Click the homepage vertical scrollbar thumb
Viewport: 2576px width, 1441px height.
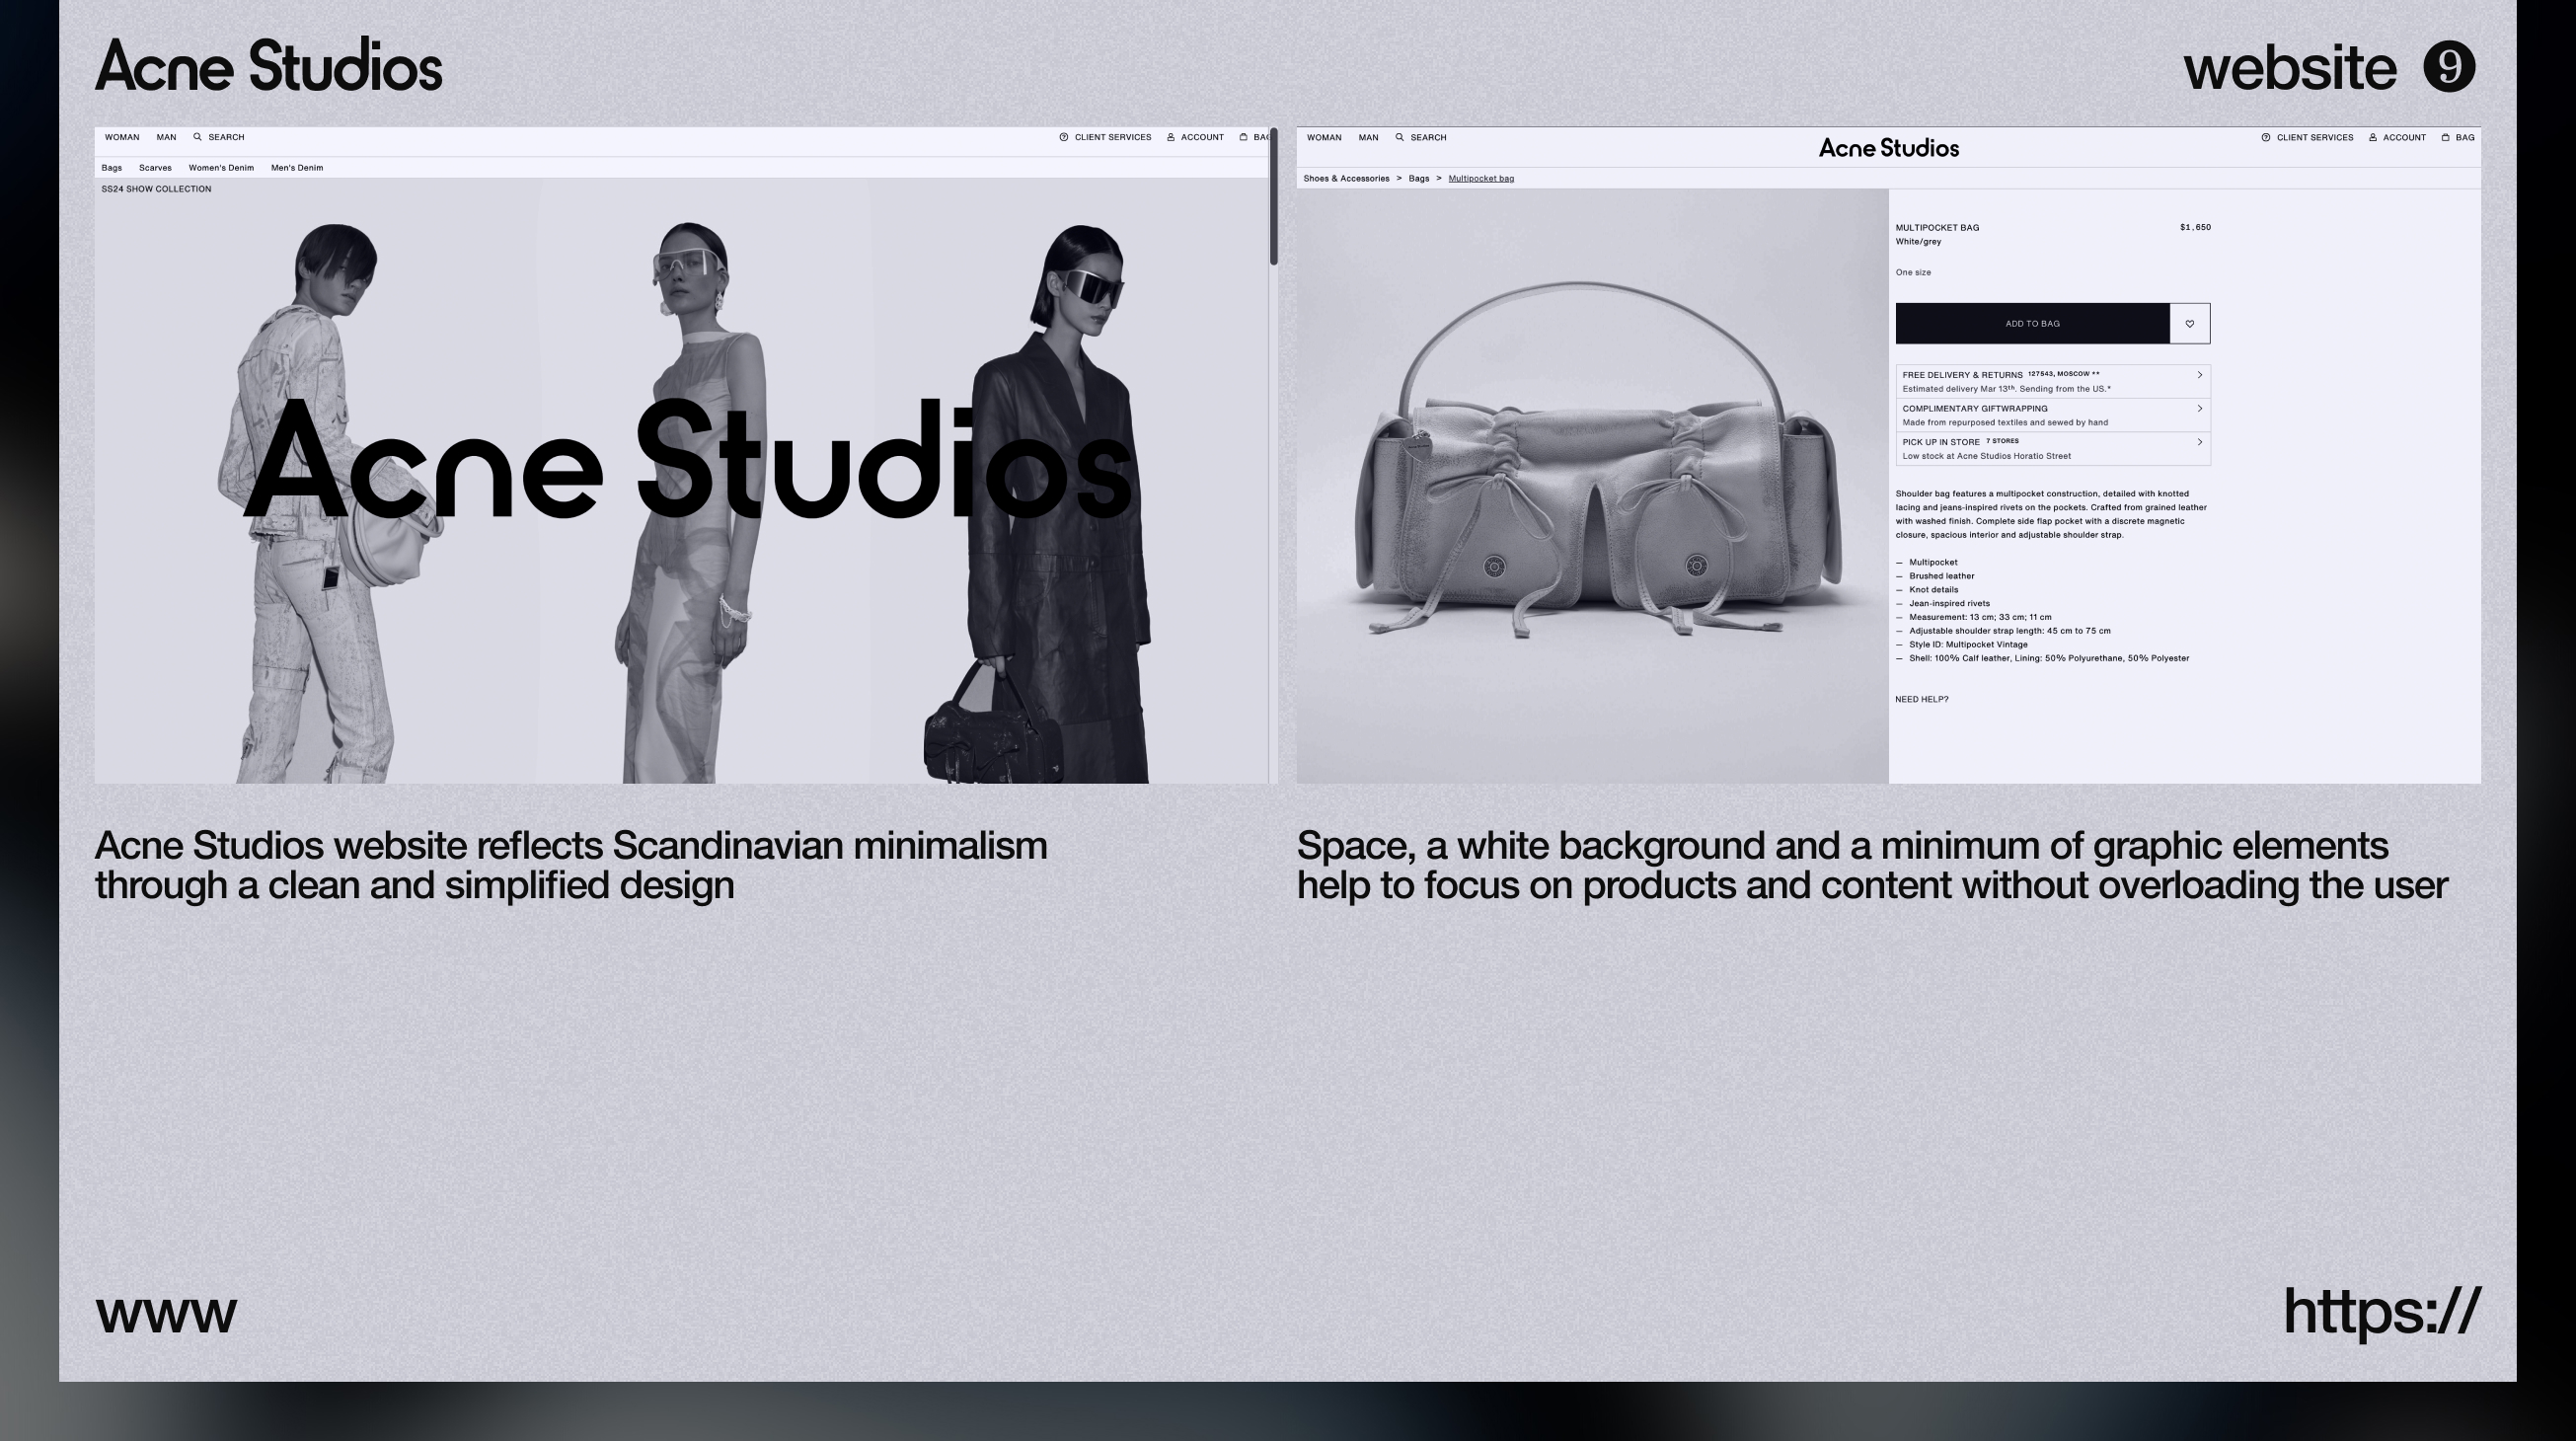1273,195
